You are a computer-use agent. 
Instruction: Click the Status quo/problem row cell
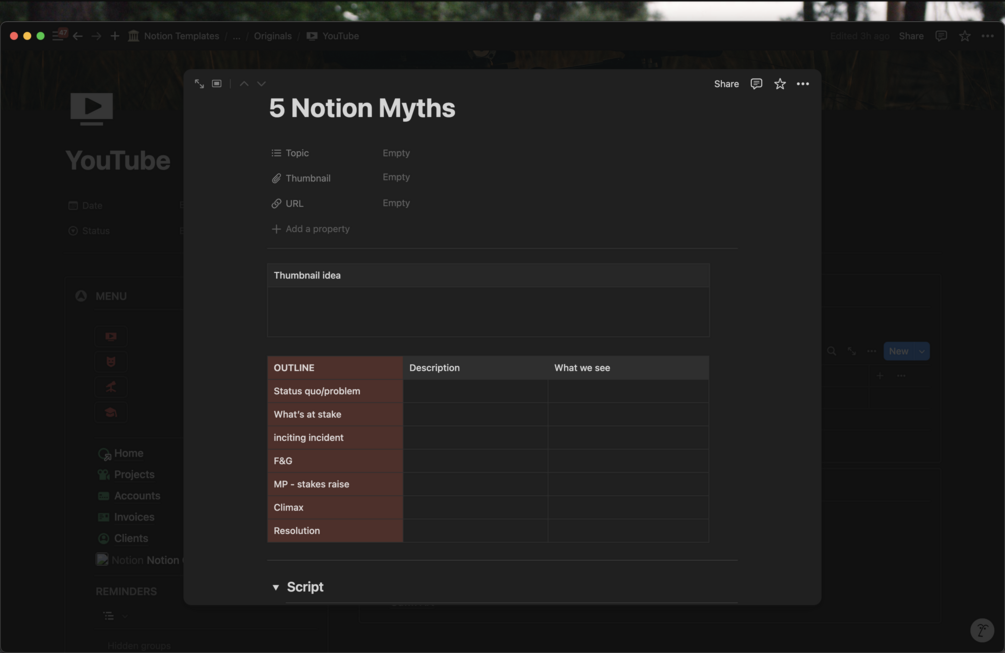[335, 391]
